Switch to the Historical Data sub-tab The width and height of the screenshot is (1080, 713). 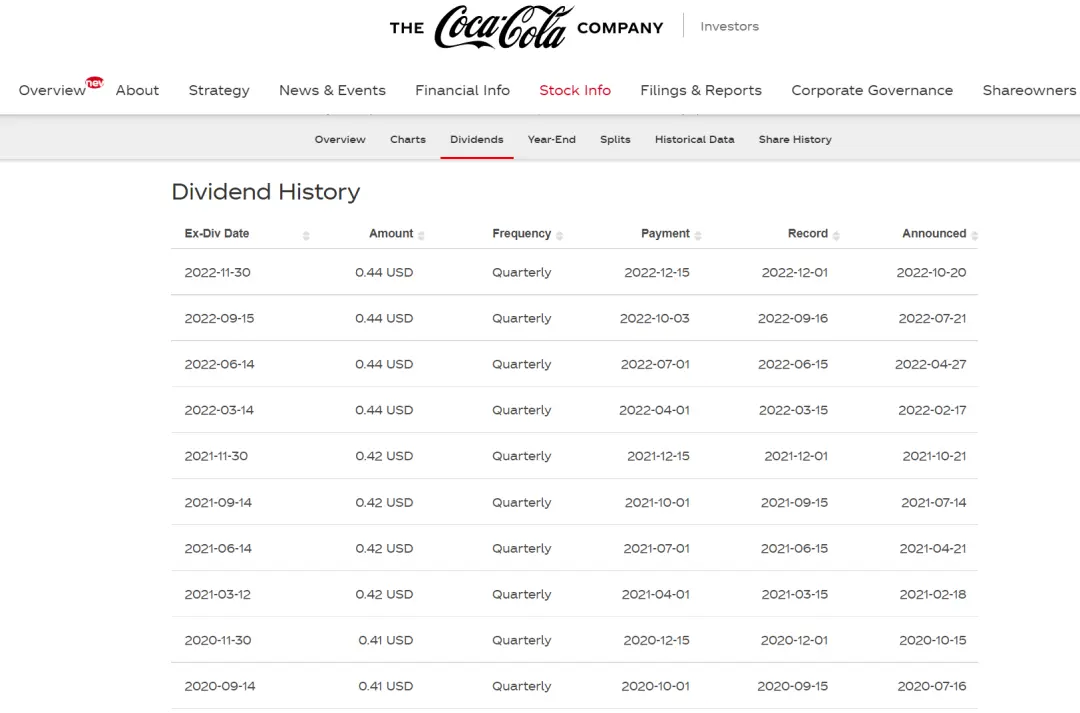coord(694,139)
